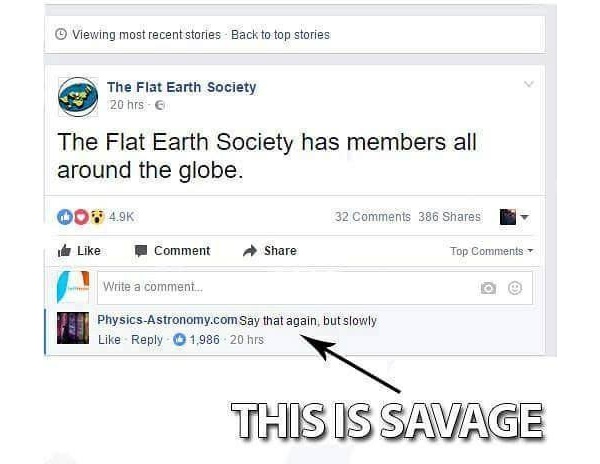Open the Physics-Astronomy.com commenter link
Screen dimensions: 600x464
(x=167, y=320)
